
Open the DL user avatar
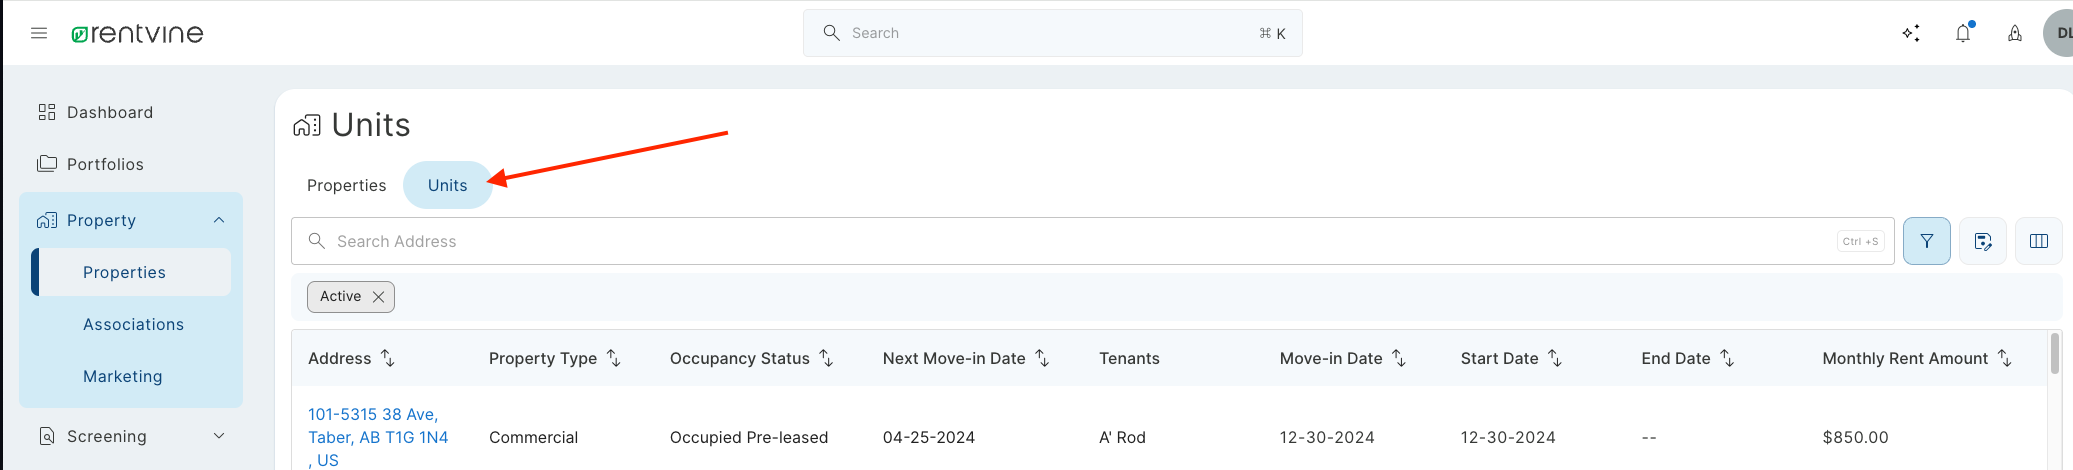(2060, 33)
